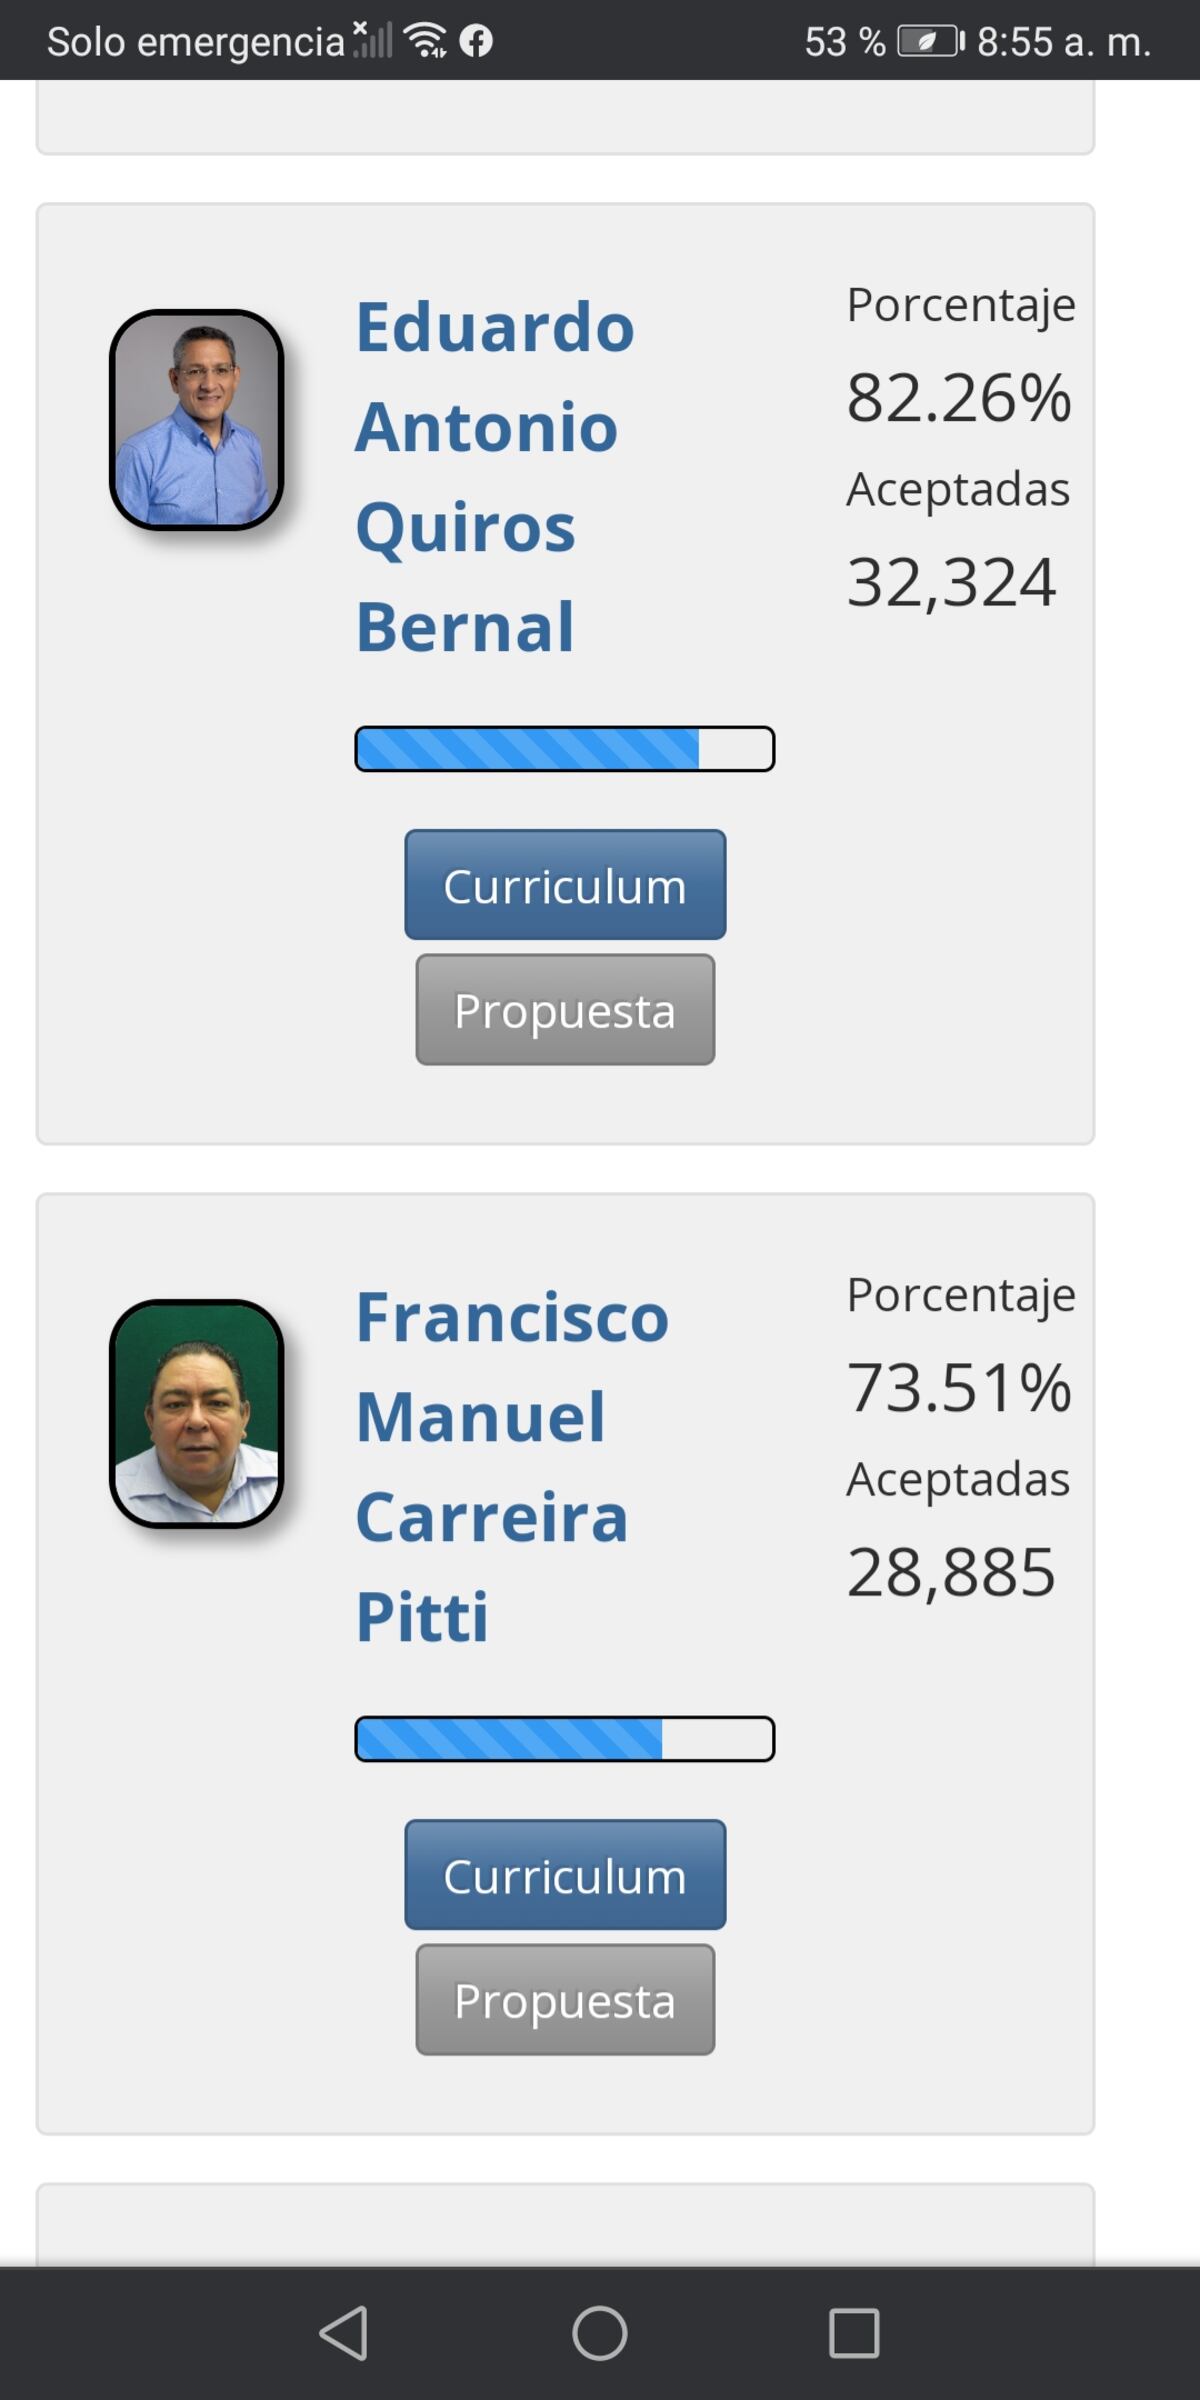Click Eduardo's 82.26% progress bar
The height and width of the screenshot is (2400, 1200).
point(565,749)
